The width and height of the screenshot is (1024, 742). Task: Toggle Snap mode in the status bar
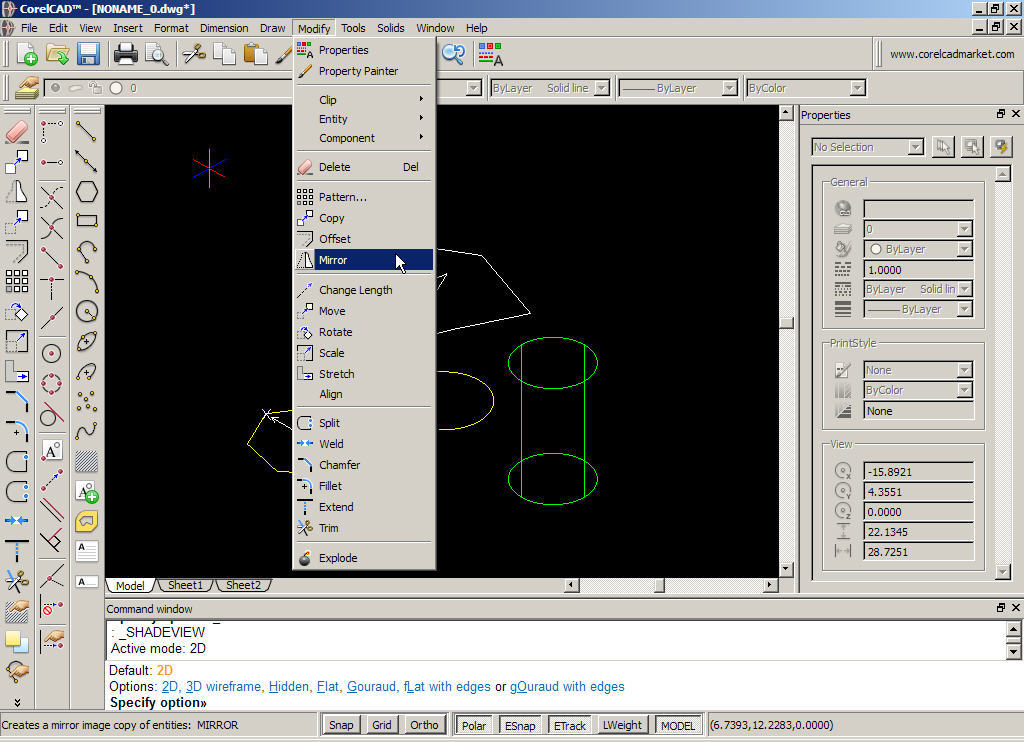click(341, 724)
